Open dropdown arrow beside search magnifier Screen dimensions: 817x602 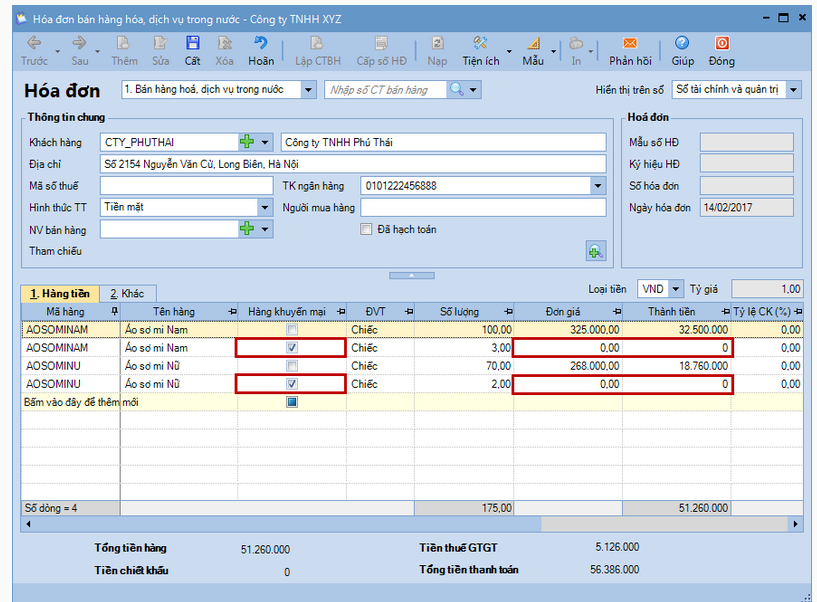point(473,90)
